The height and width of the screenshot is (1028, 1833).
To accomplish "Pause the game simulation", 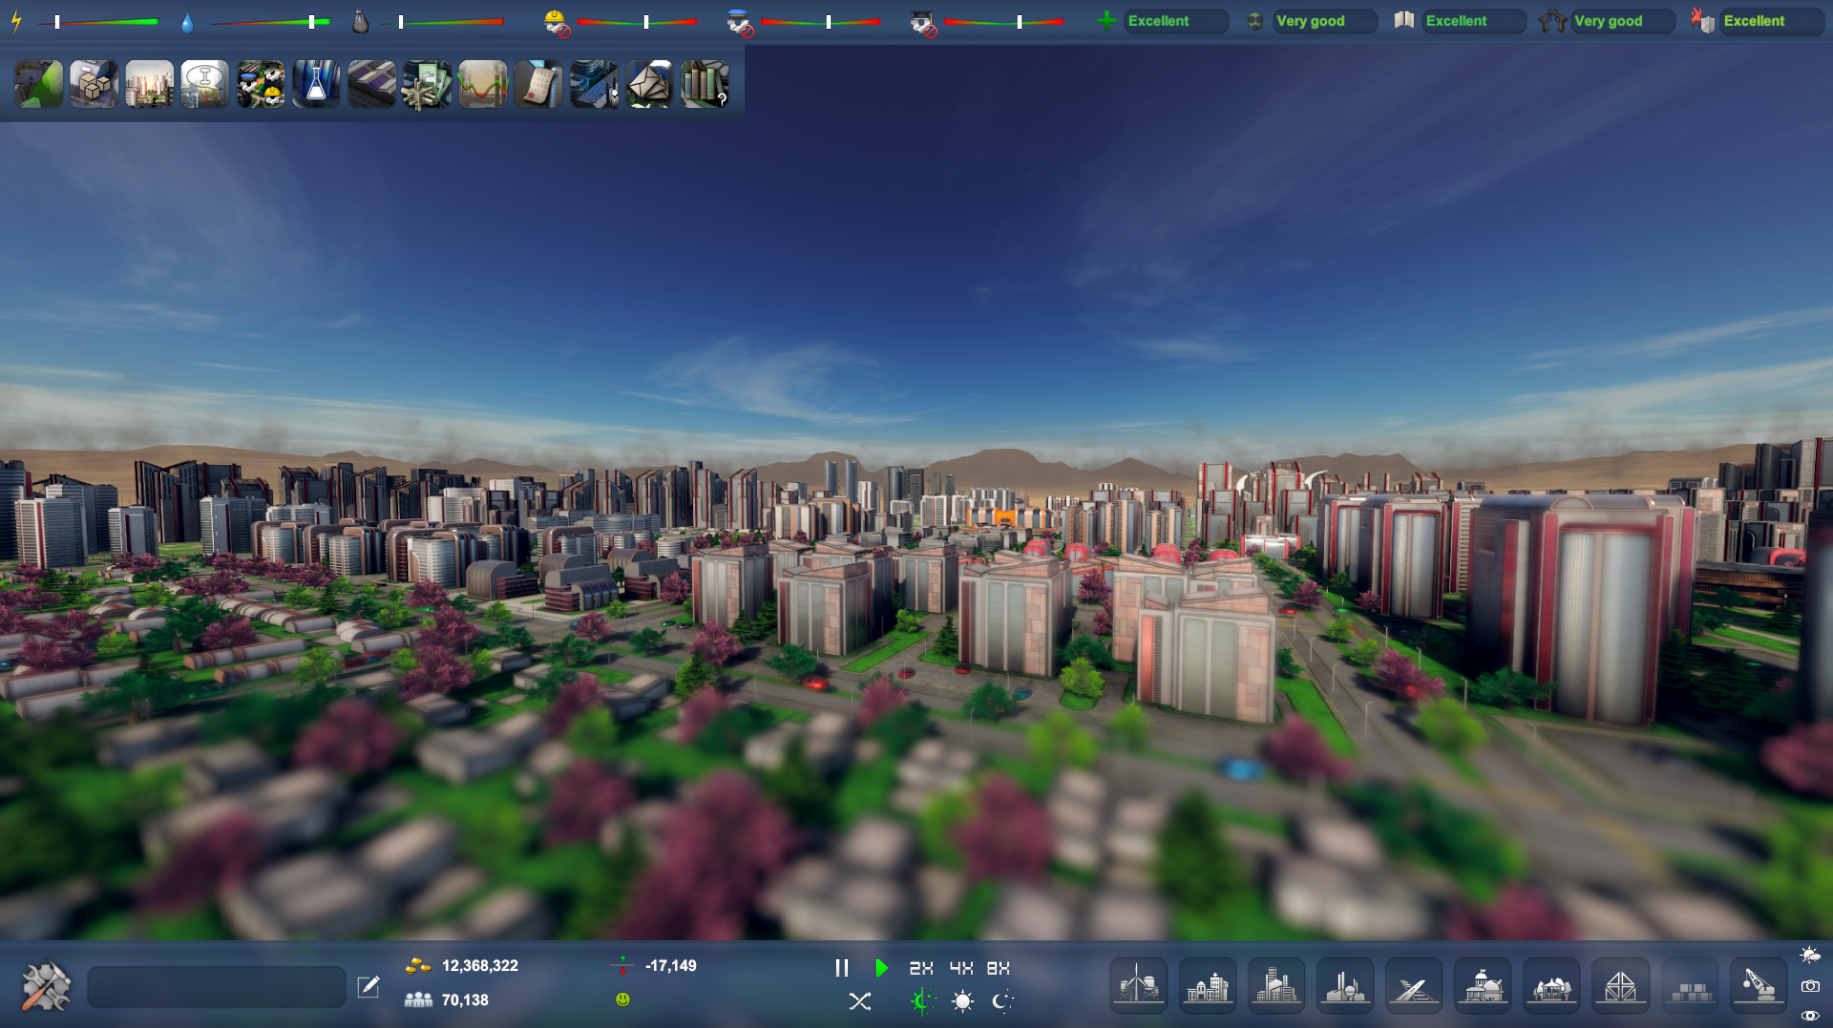I will coord(842,968).
